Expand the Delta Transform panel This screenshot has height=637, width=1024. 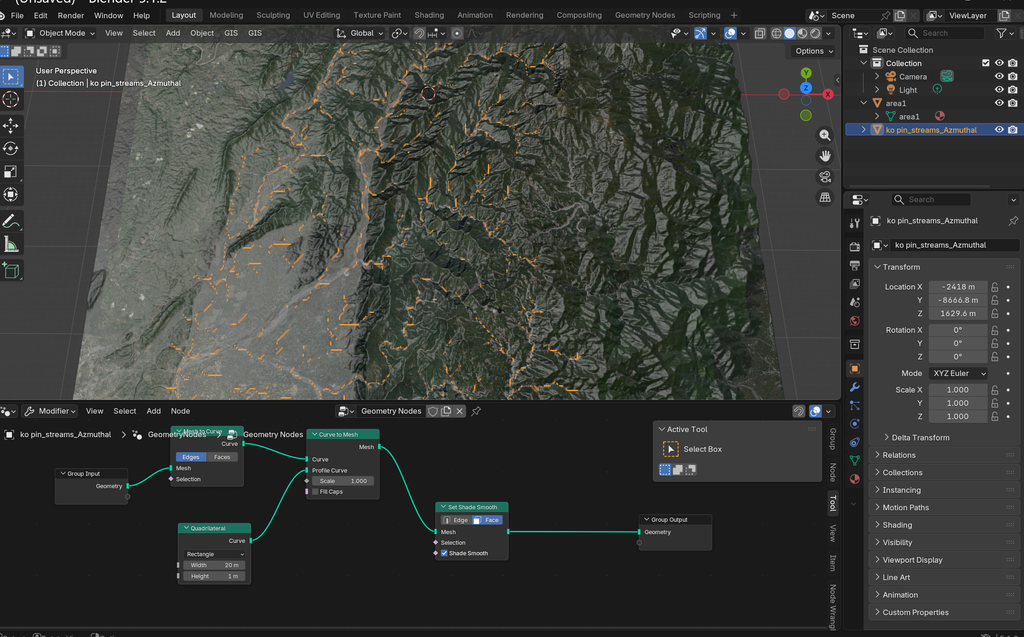pyautogui.click(x=920, y=438)
